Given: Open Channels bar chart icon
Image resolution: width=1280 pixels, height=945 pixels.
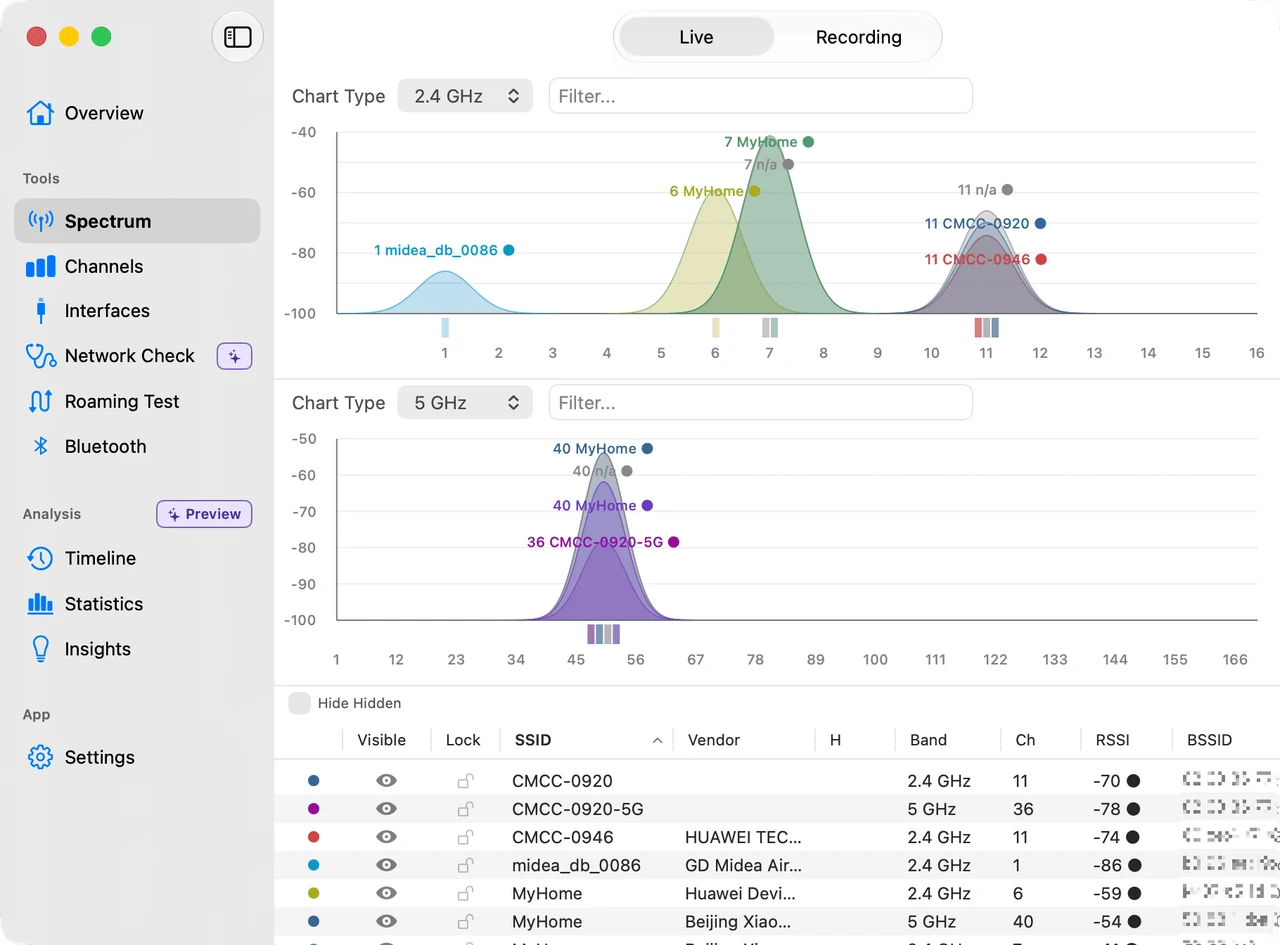Looking at the screenshot, I should click(x=40, y=266).
